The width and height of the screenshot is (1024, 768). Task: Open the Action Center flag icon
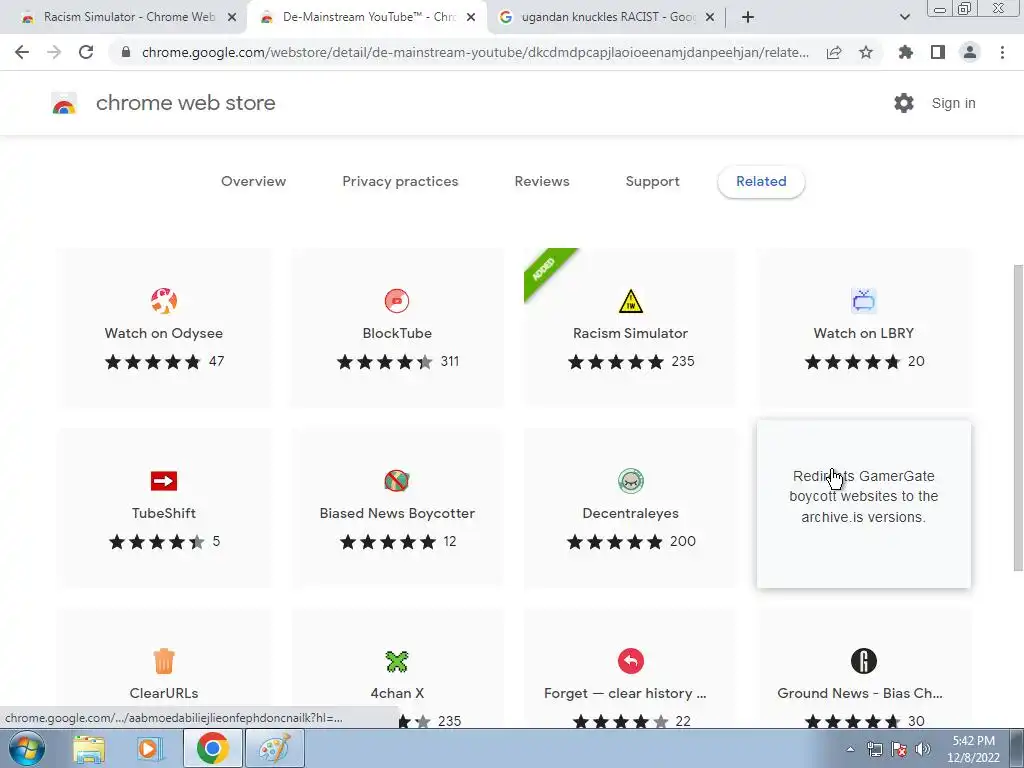(x=899, y=749)
